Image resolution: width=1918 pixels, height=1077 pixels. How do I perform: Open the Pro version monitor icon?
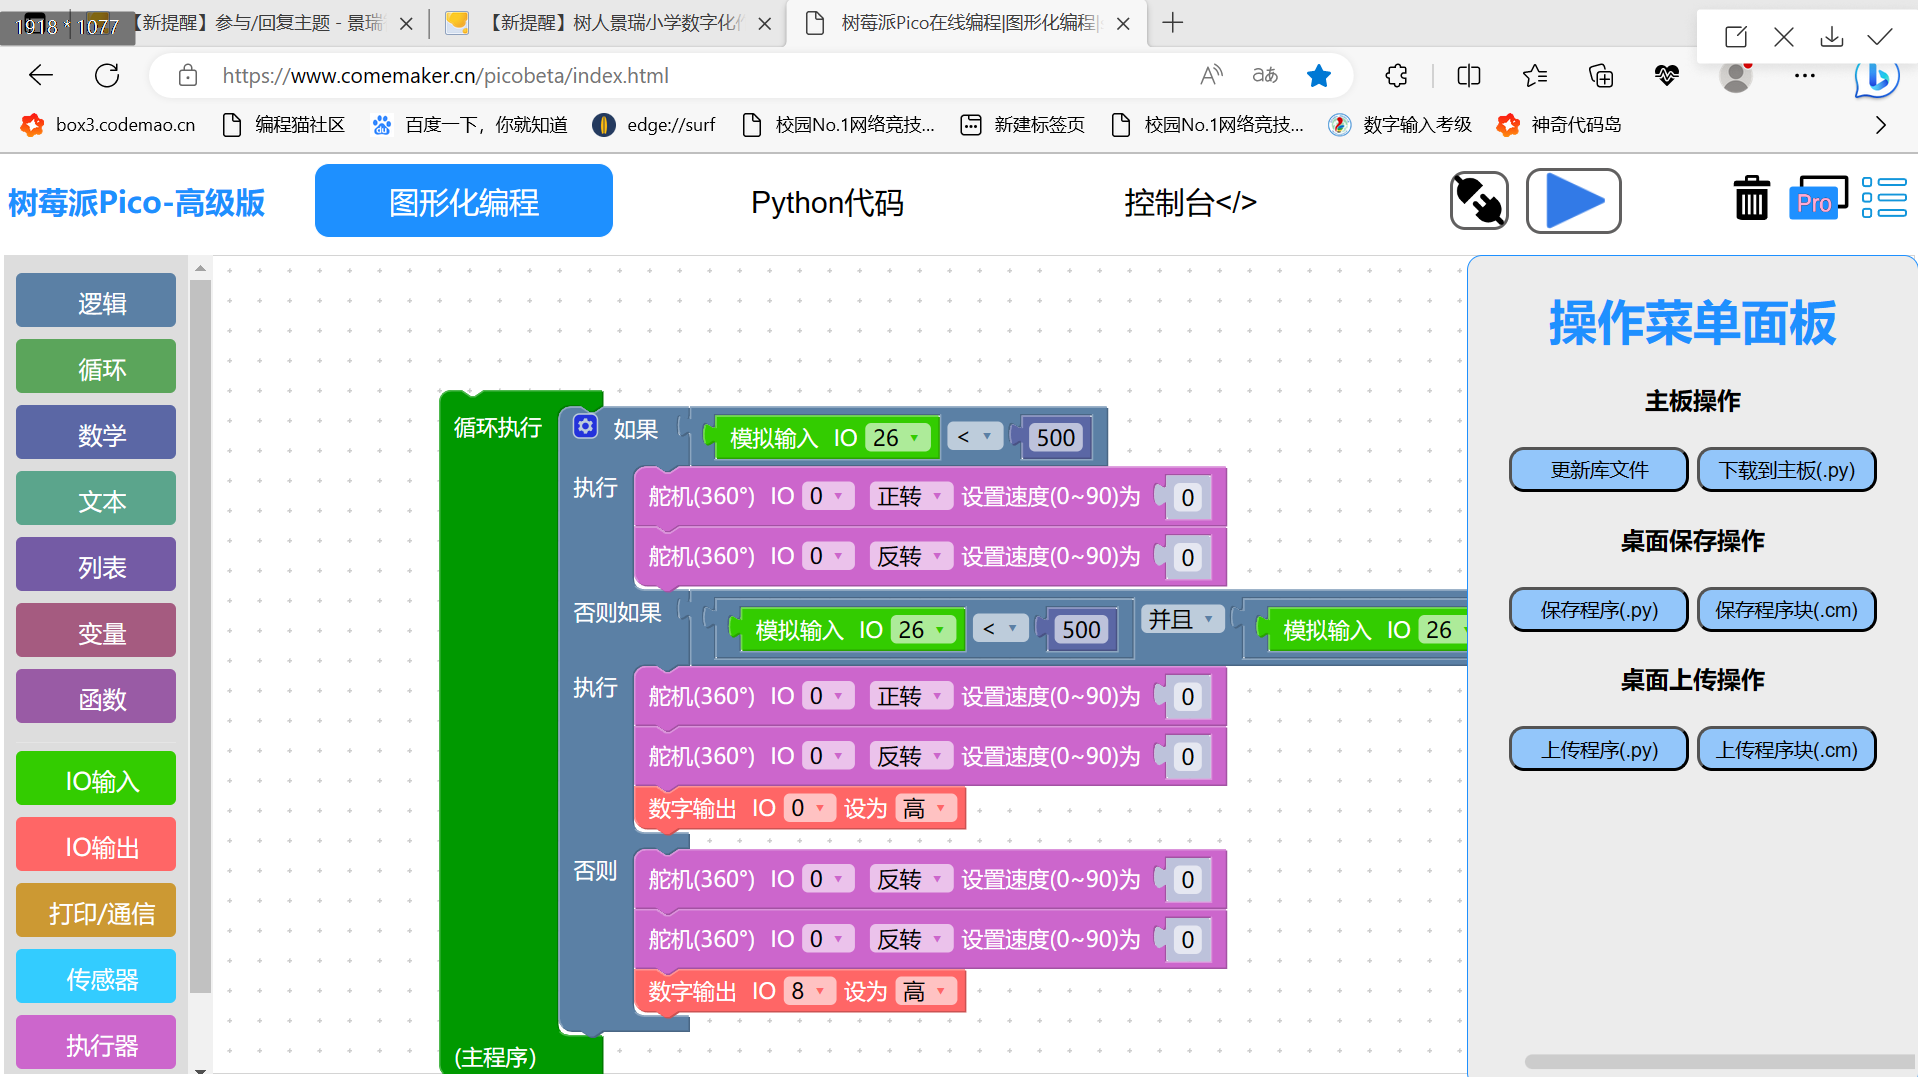(x=1817, y=198)
